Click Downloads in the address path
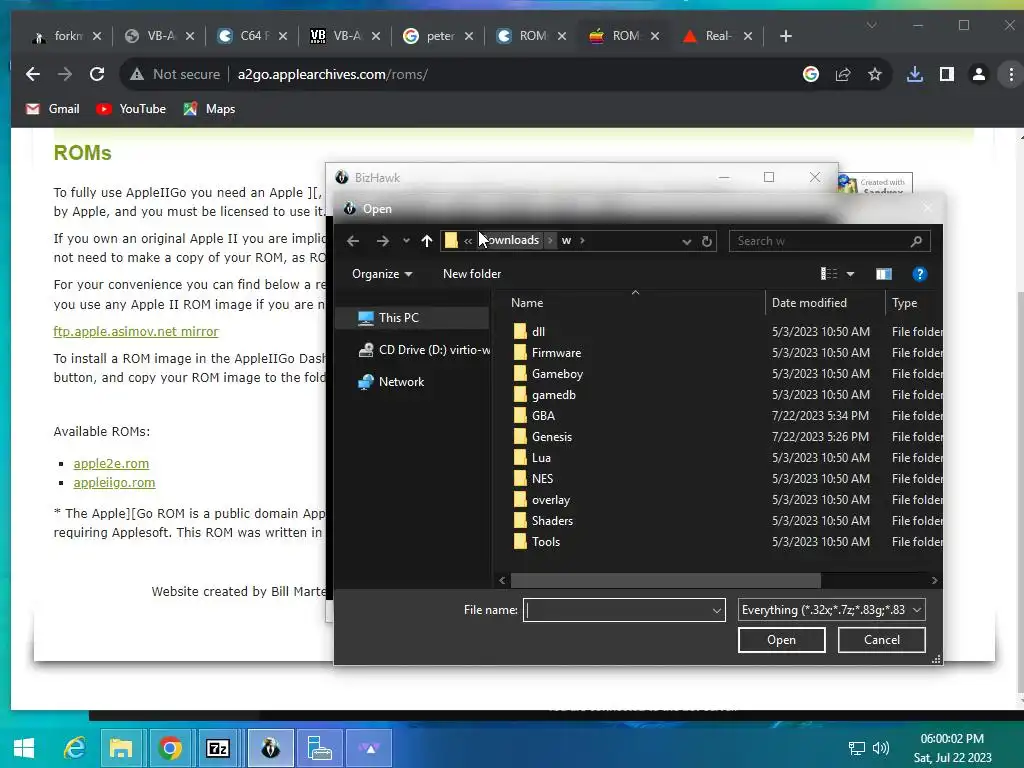1024x768 pixels. point(511,240)
